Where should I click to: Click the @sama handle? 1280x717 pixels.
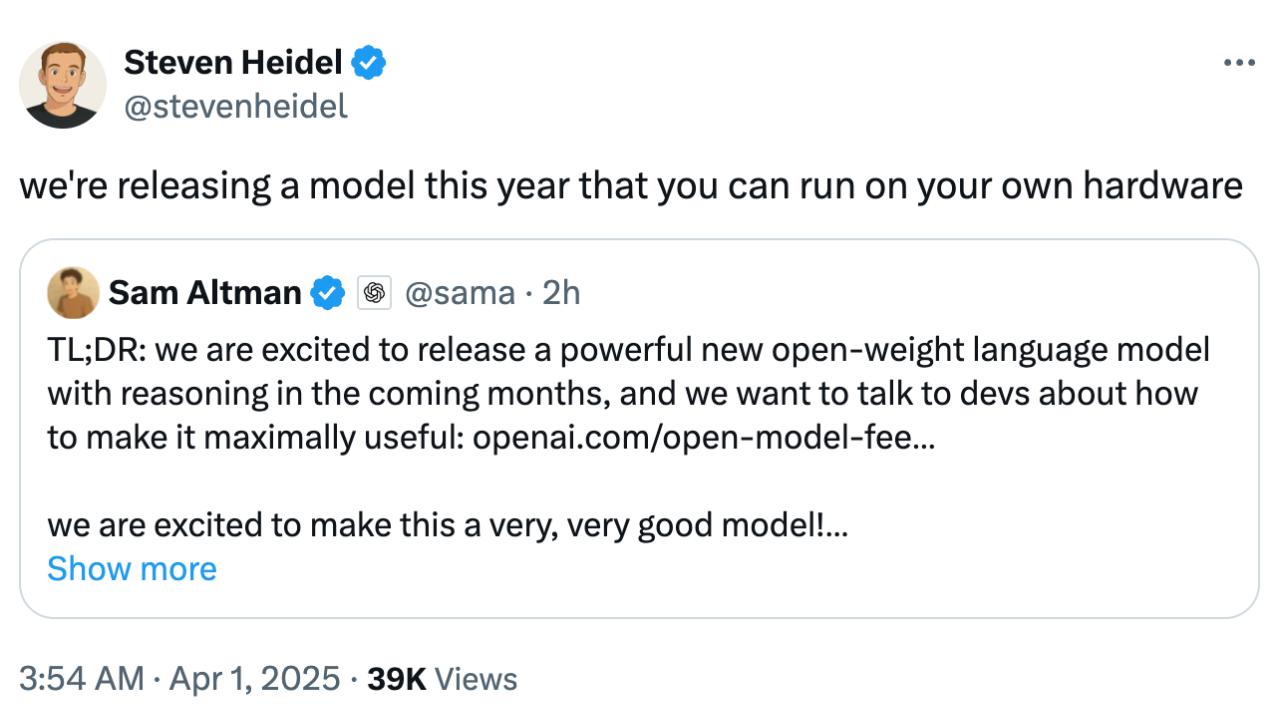click(459, 293)
